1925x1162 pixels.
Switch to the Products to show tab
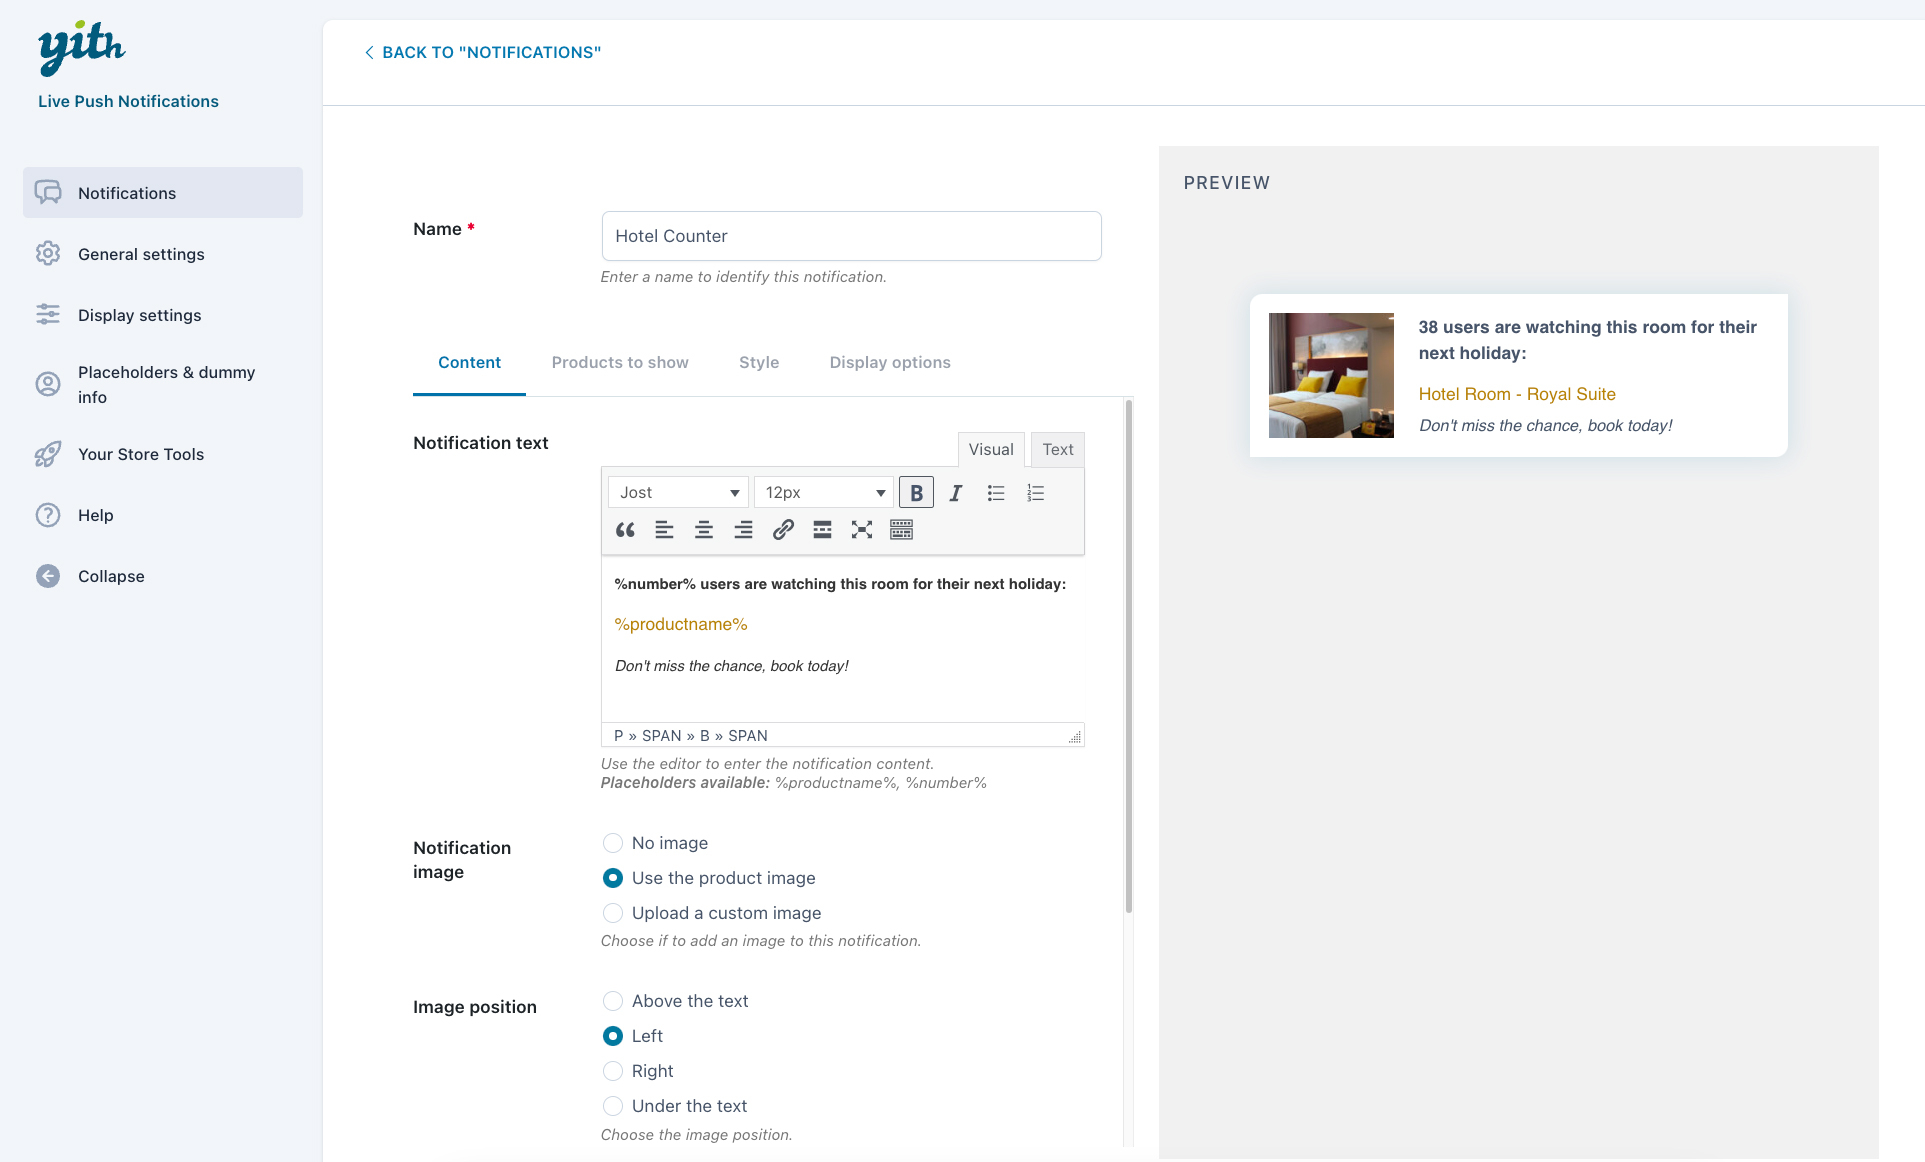click(620, 362)
